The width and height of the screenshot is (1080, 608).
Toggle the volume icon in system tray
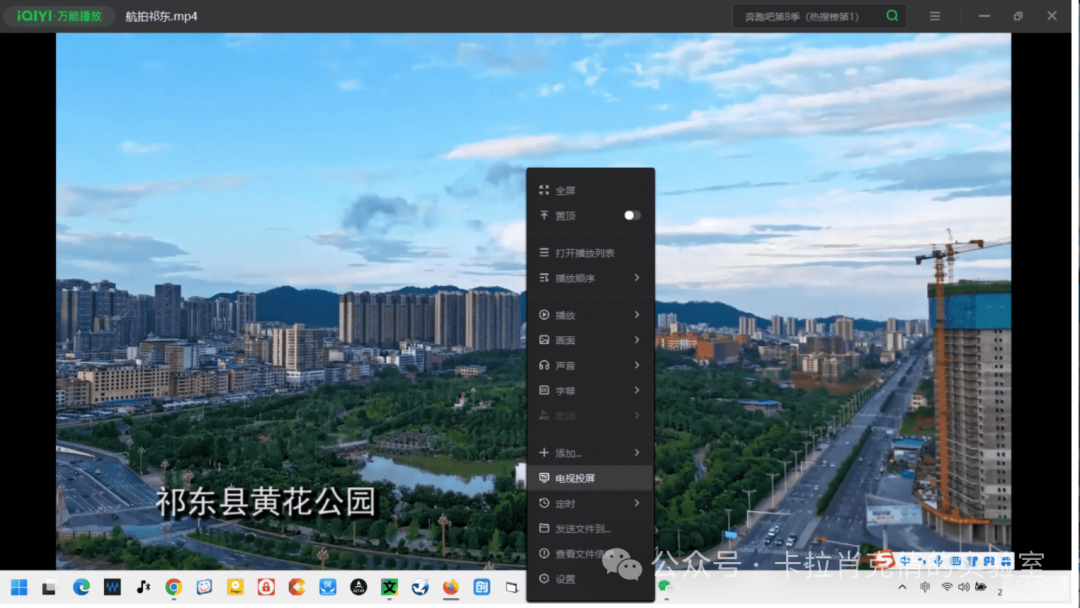pyautogui.click(x=964, y=587)
